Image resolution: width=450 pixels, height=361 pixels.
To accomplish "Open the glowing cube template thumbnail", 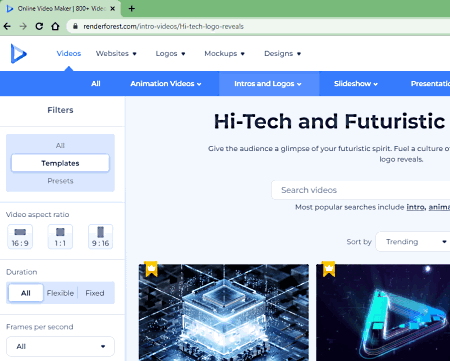I will coord(224,313).
